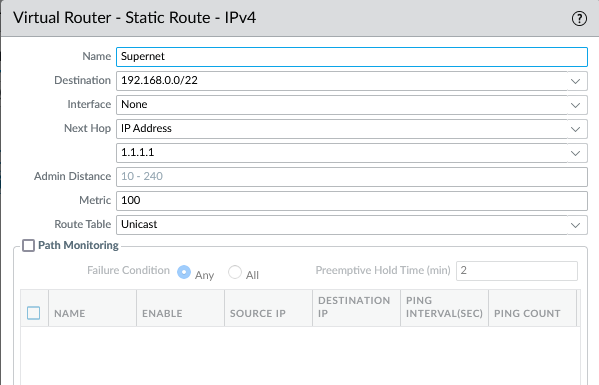Click the Route Table label
The image size is (599, 385).
click(x=83, y=224)
